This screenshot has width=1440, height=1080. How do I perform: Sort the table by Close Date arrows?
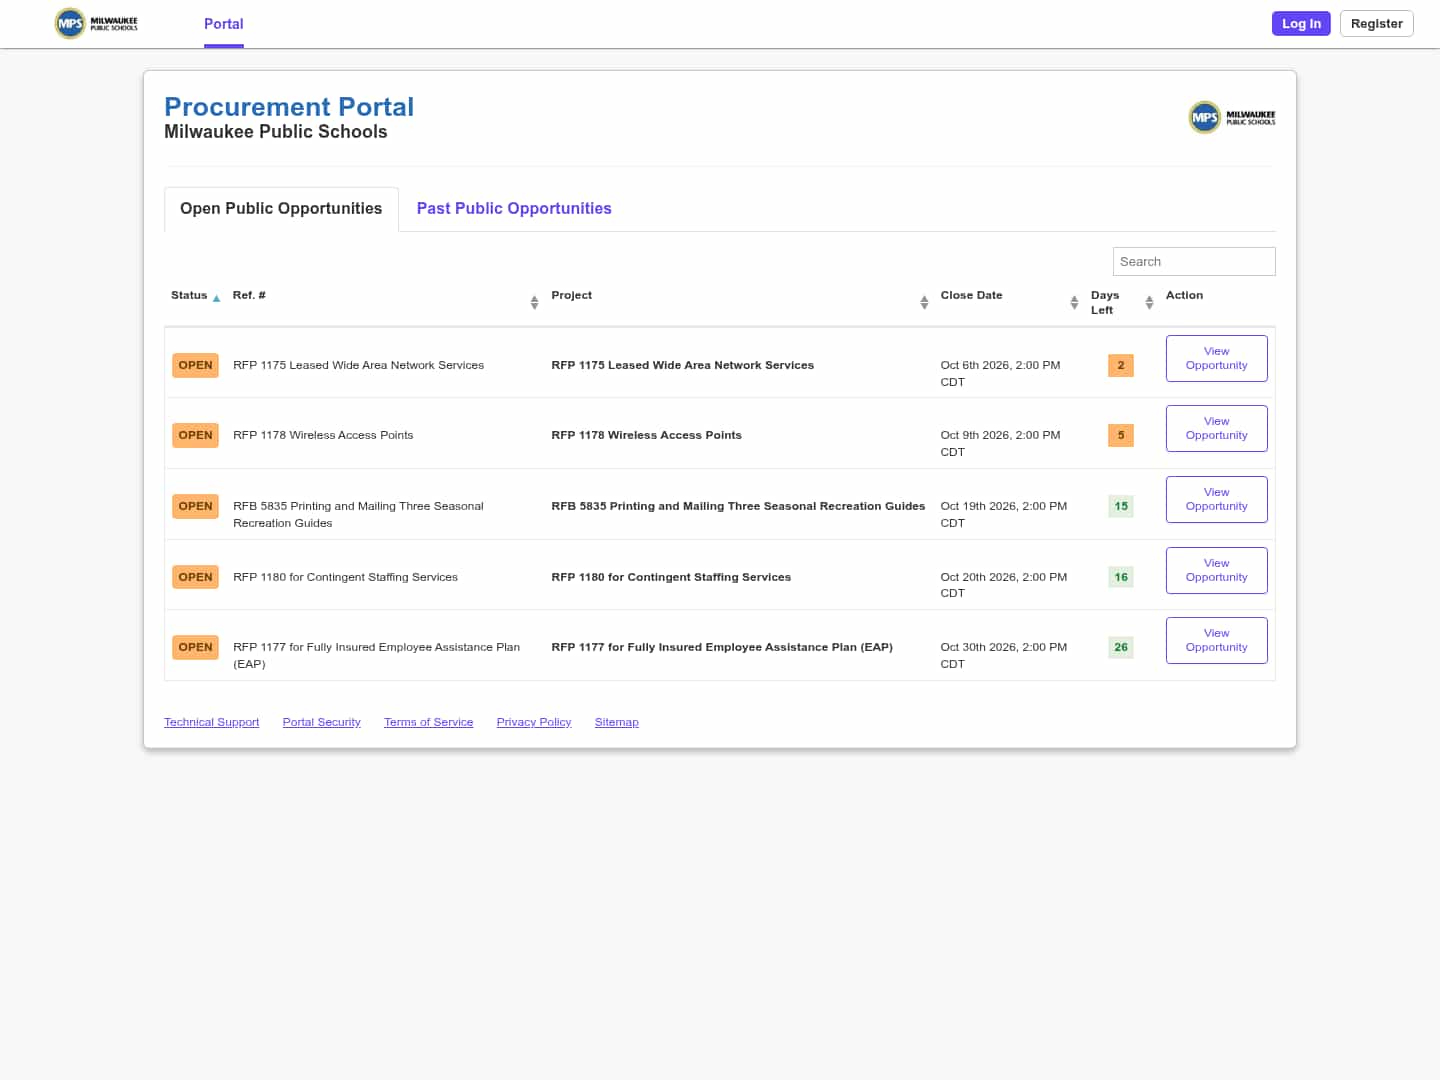[1074, 302]
